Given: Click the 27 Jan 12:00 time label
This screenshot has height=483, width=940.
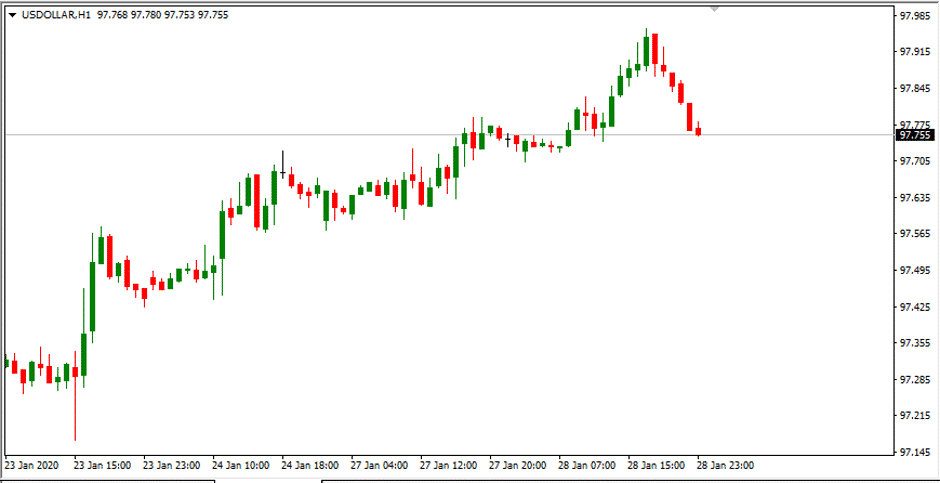Looking at the screenshot, I should [x=449, y=465].
